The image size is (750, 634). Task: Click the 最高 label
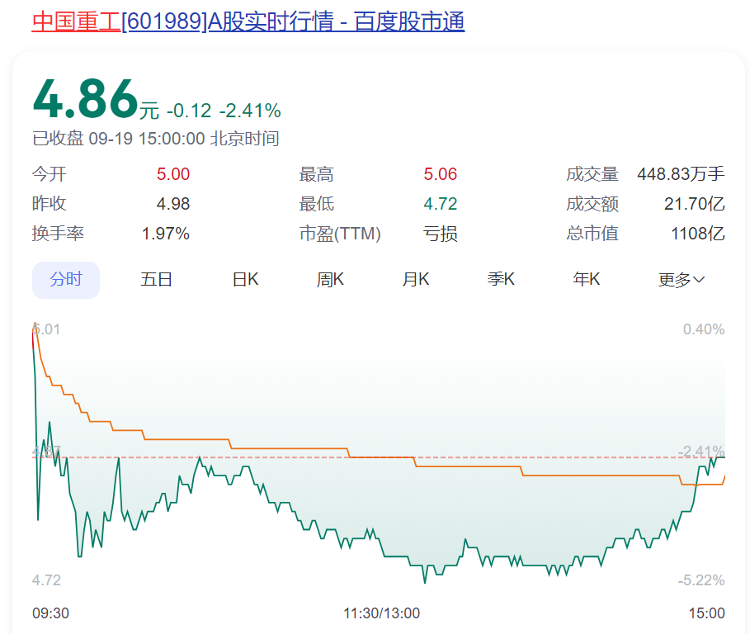pos(316,174)
